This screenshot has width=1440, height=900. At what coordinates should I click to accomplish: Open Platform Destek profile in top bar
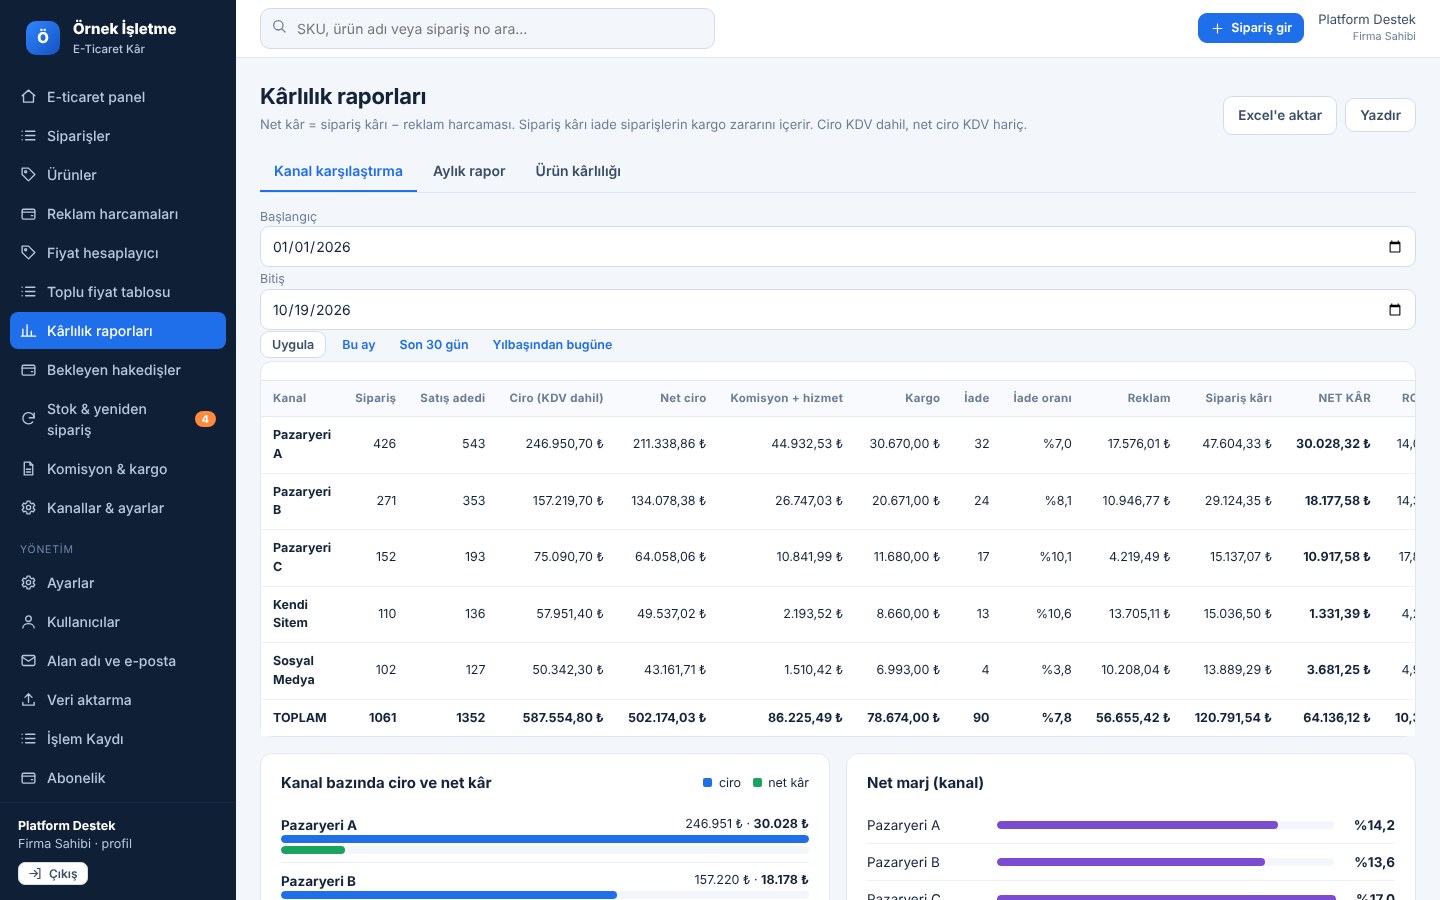(x=1366, y=28)
